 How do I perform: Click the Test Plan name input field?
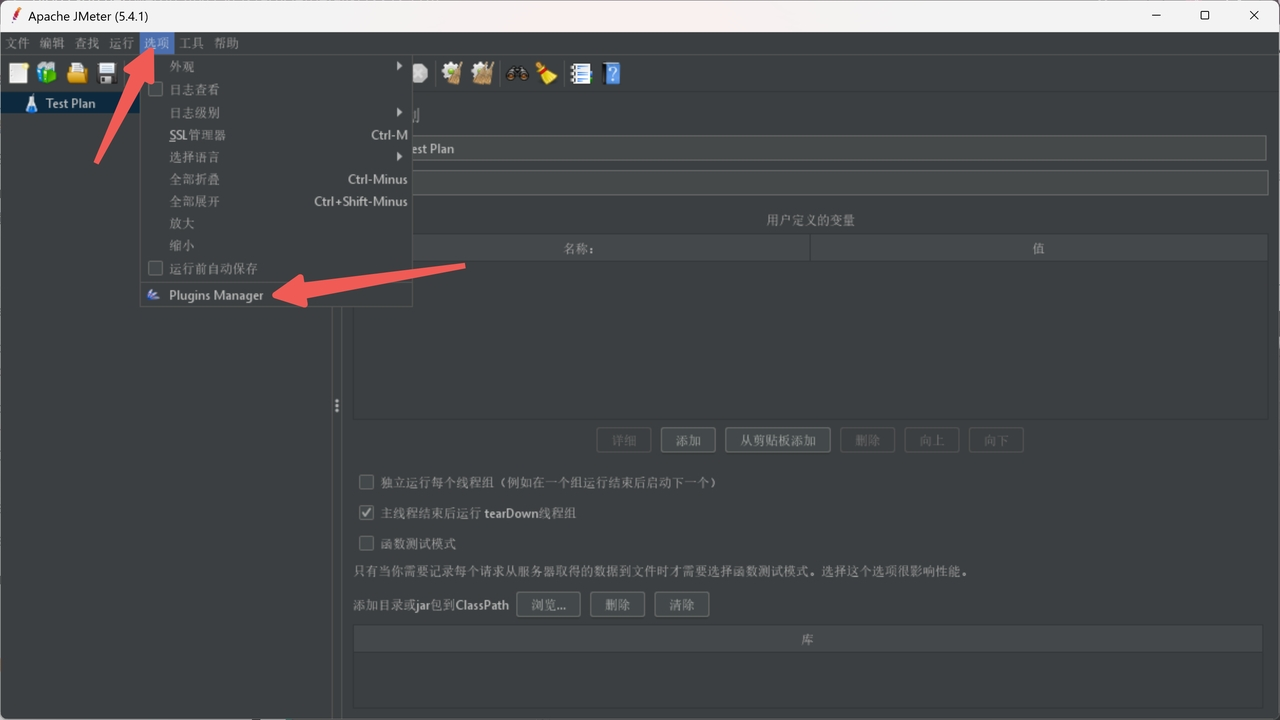(838, 148)
